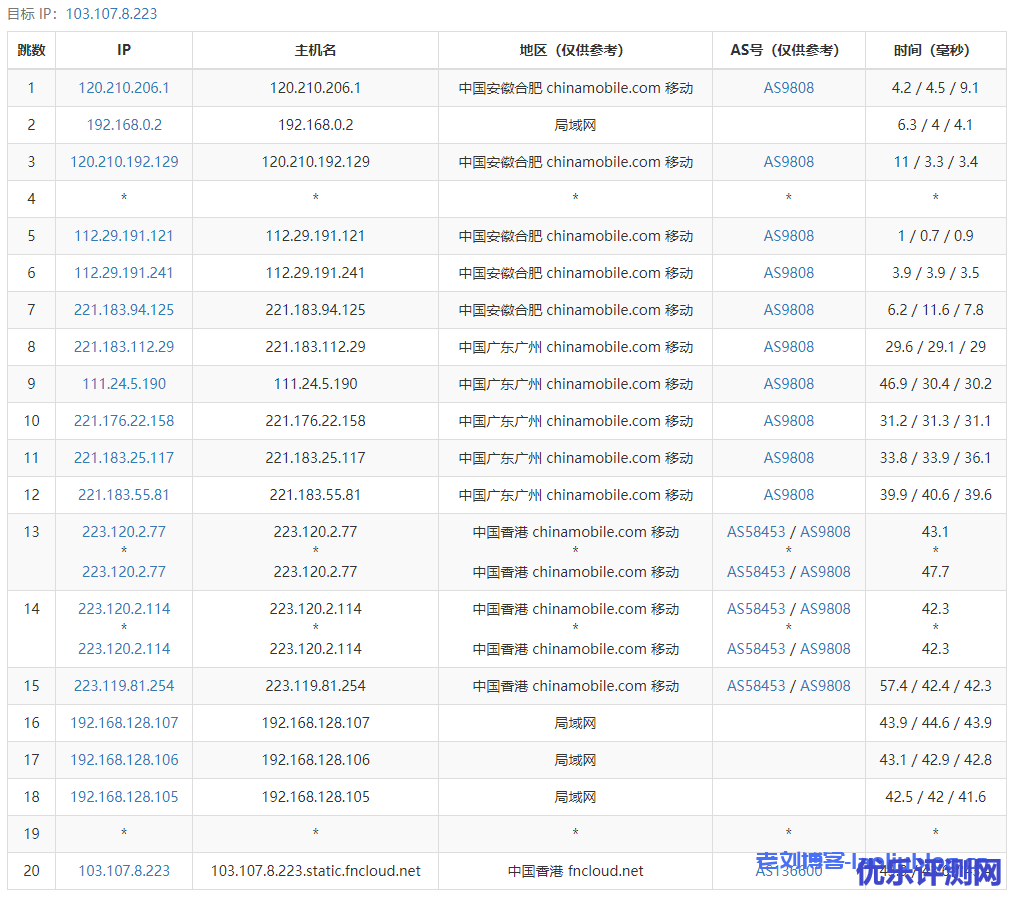Open IP link 221.183.112.29 in hop 8
Viewport: 1015px width, 899px height.
pyautogui.click(x=124, y=347)
